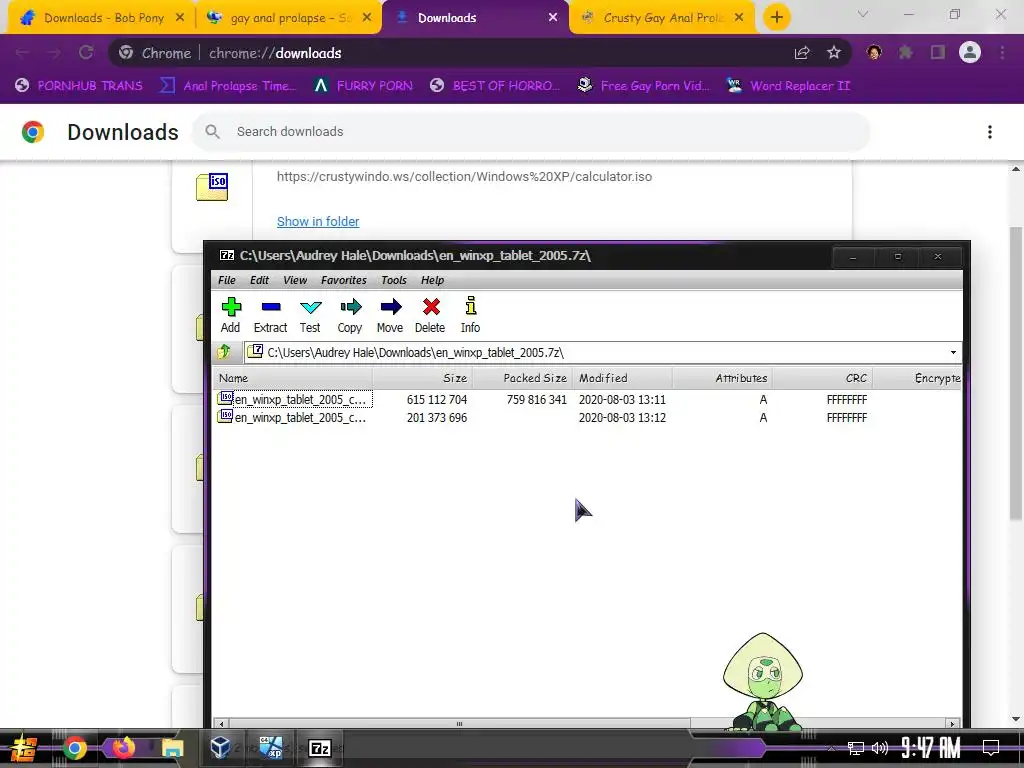Open the Tools menu in 7-Zip
This screenshot has height=768, width=1024.
pyautogui.click(x=394, y=280)
